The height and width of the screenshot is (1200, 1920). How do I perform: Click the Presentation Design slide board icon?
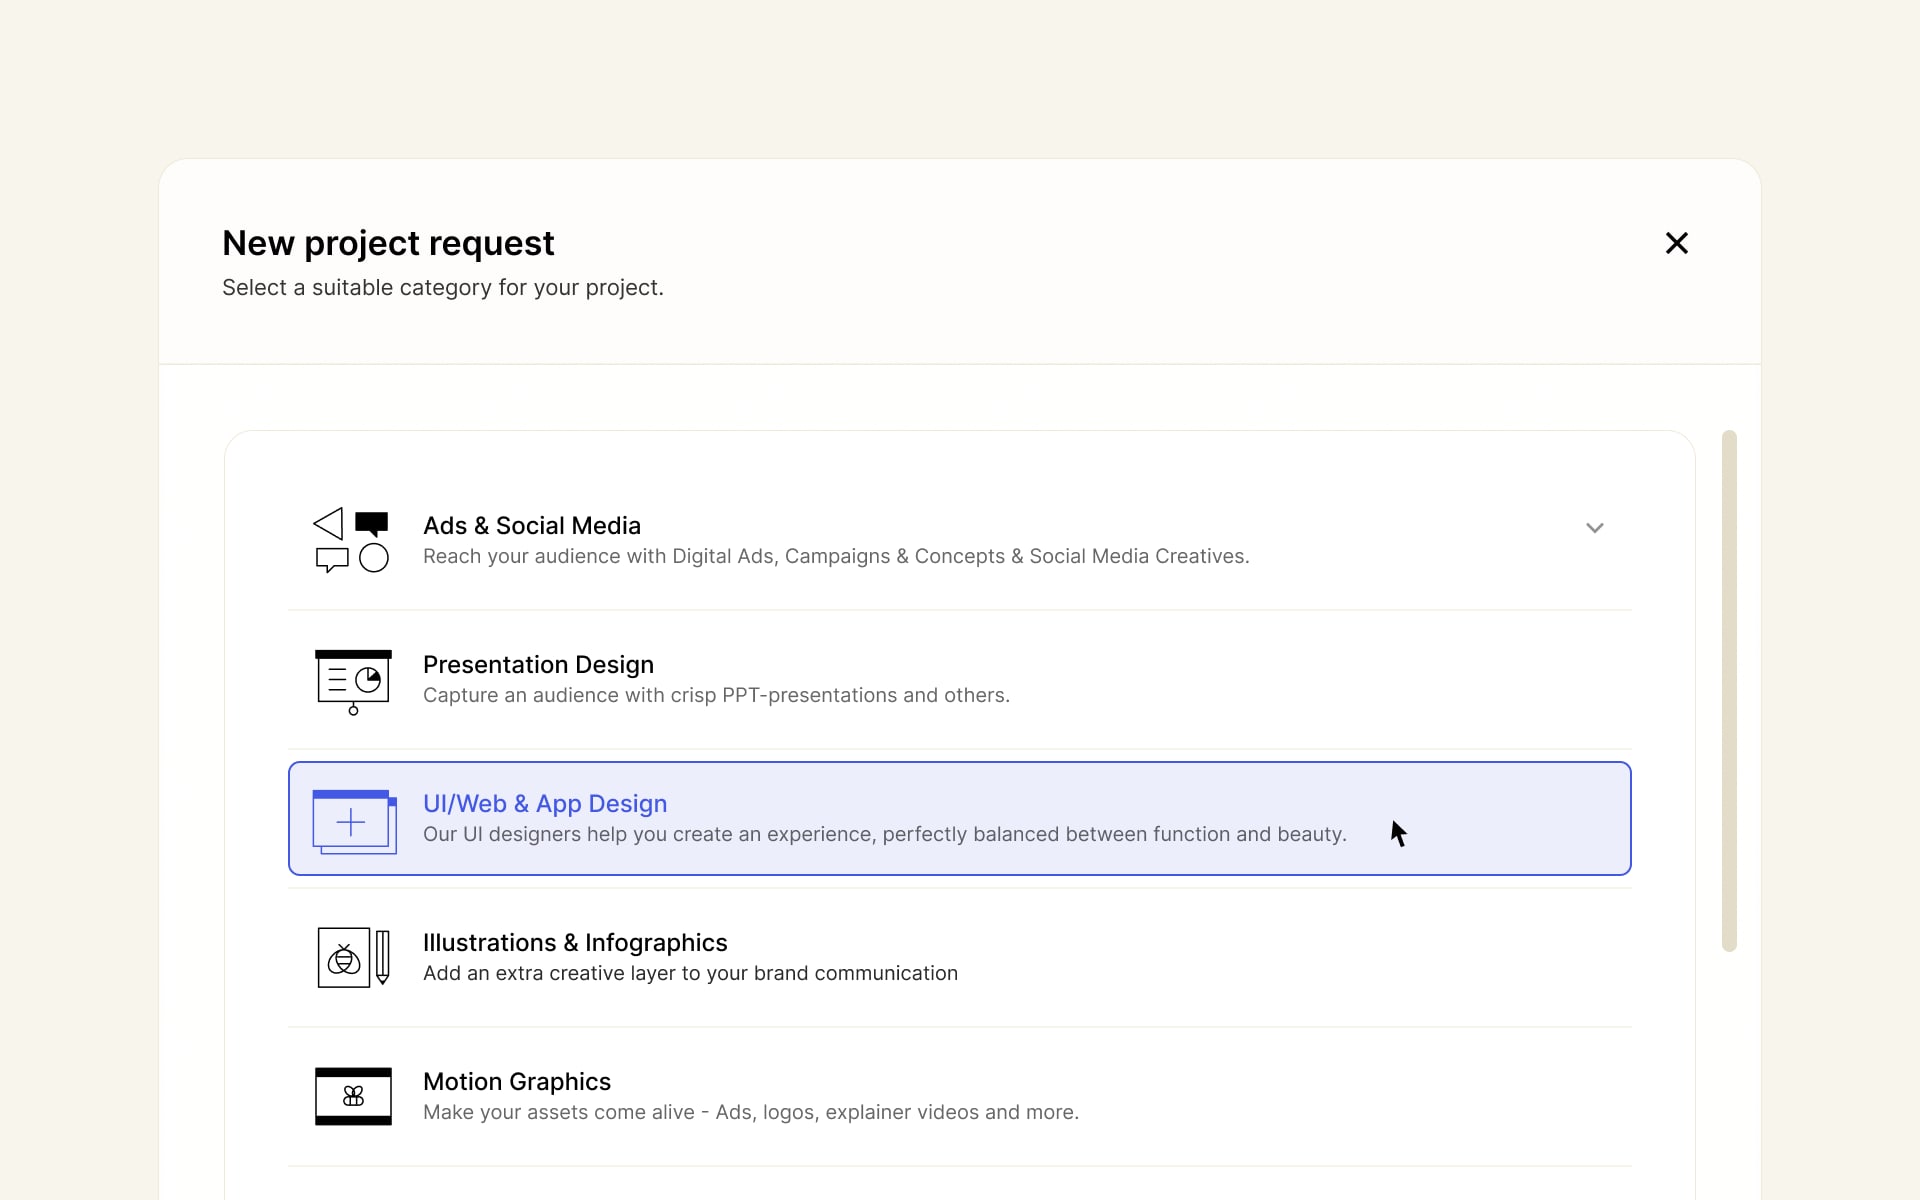[353, 681]
